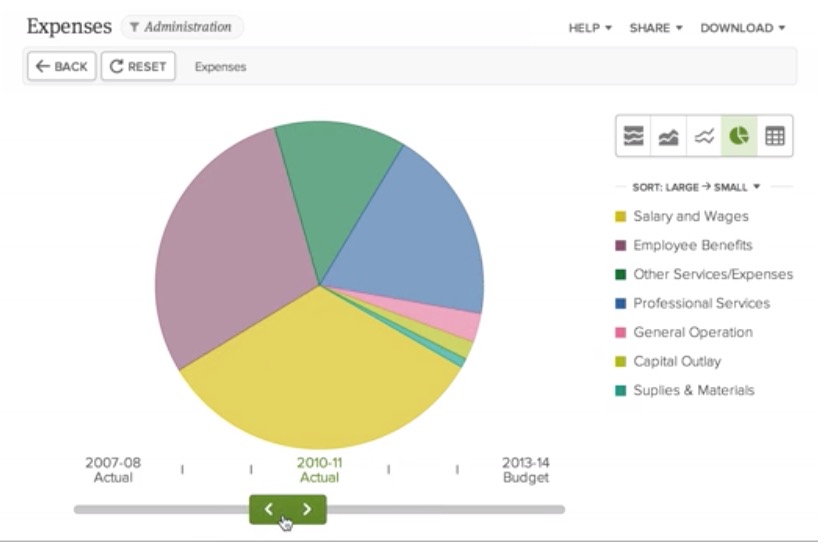Click the year slider track near 2007-08
The width and height of the screenshot is (828, 552).
[x=113, y=509]
